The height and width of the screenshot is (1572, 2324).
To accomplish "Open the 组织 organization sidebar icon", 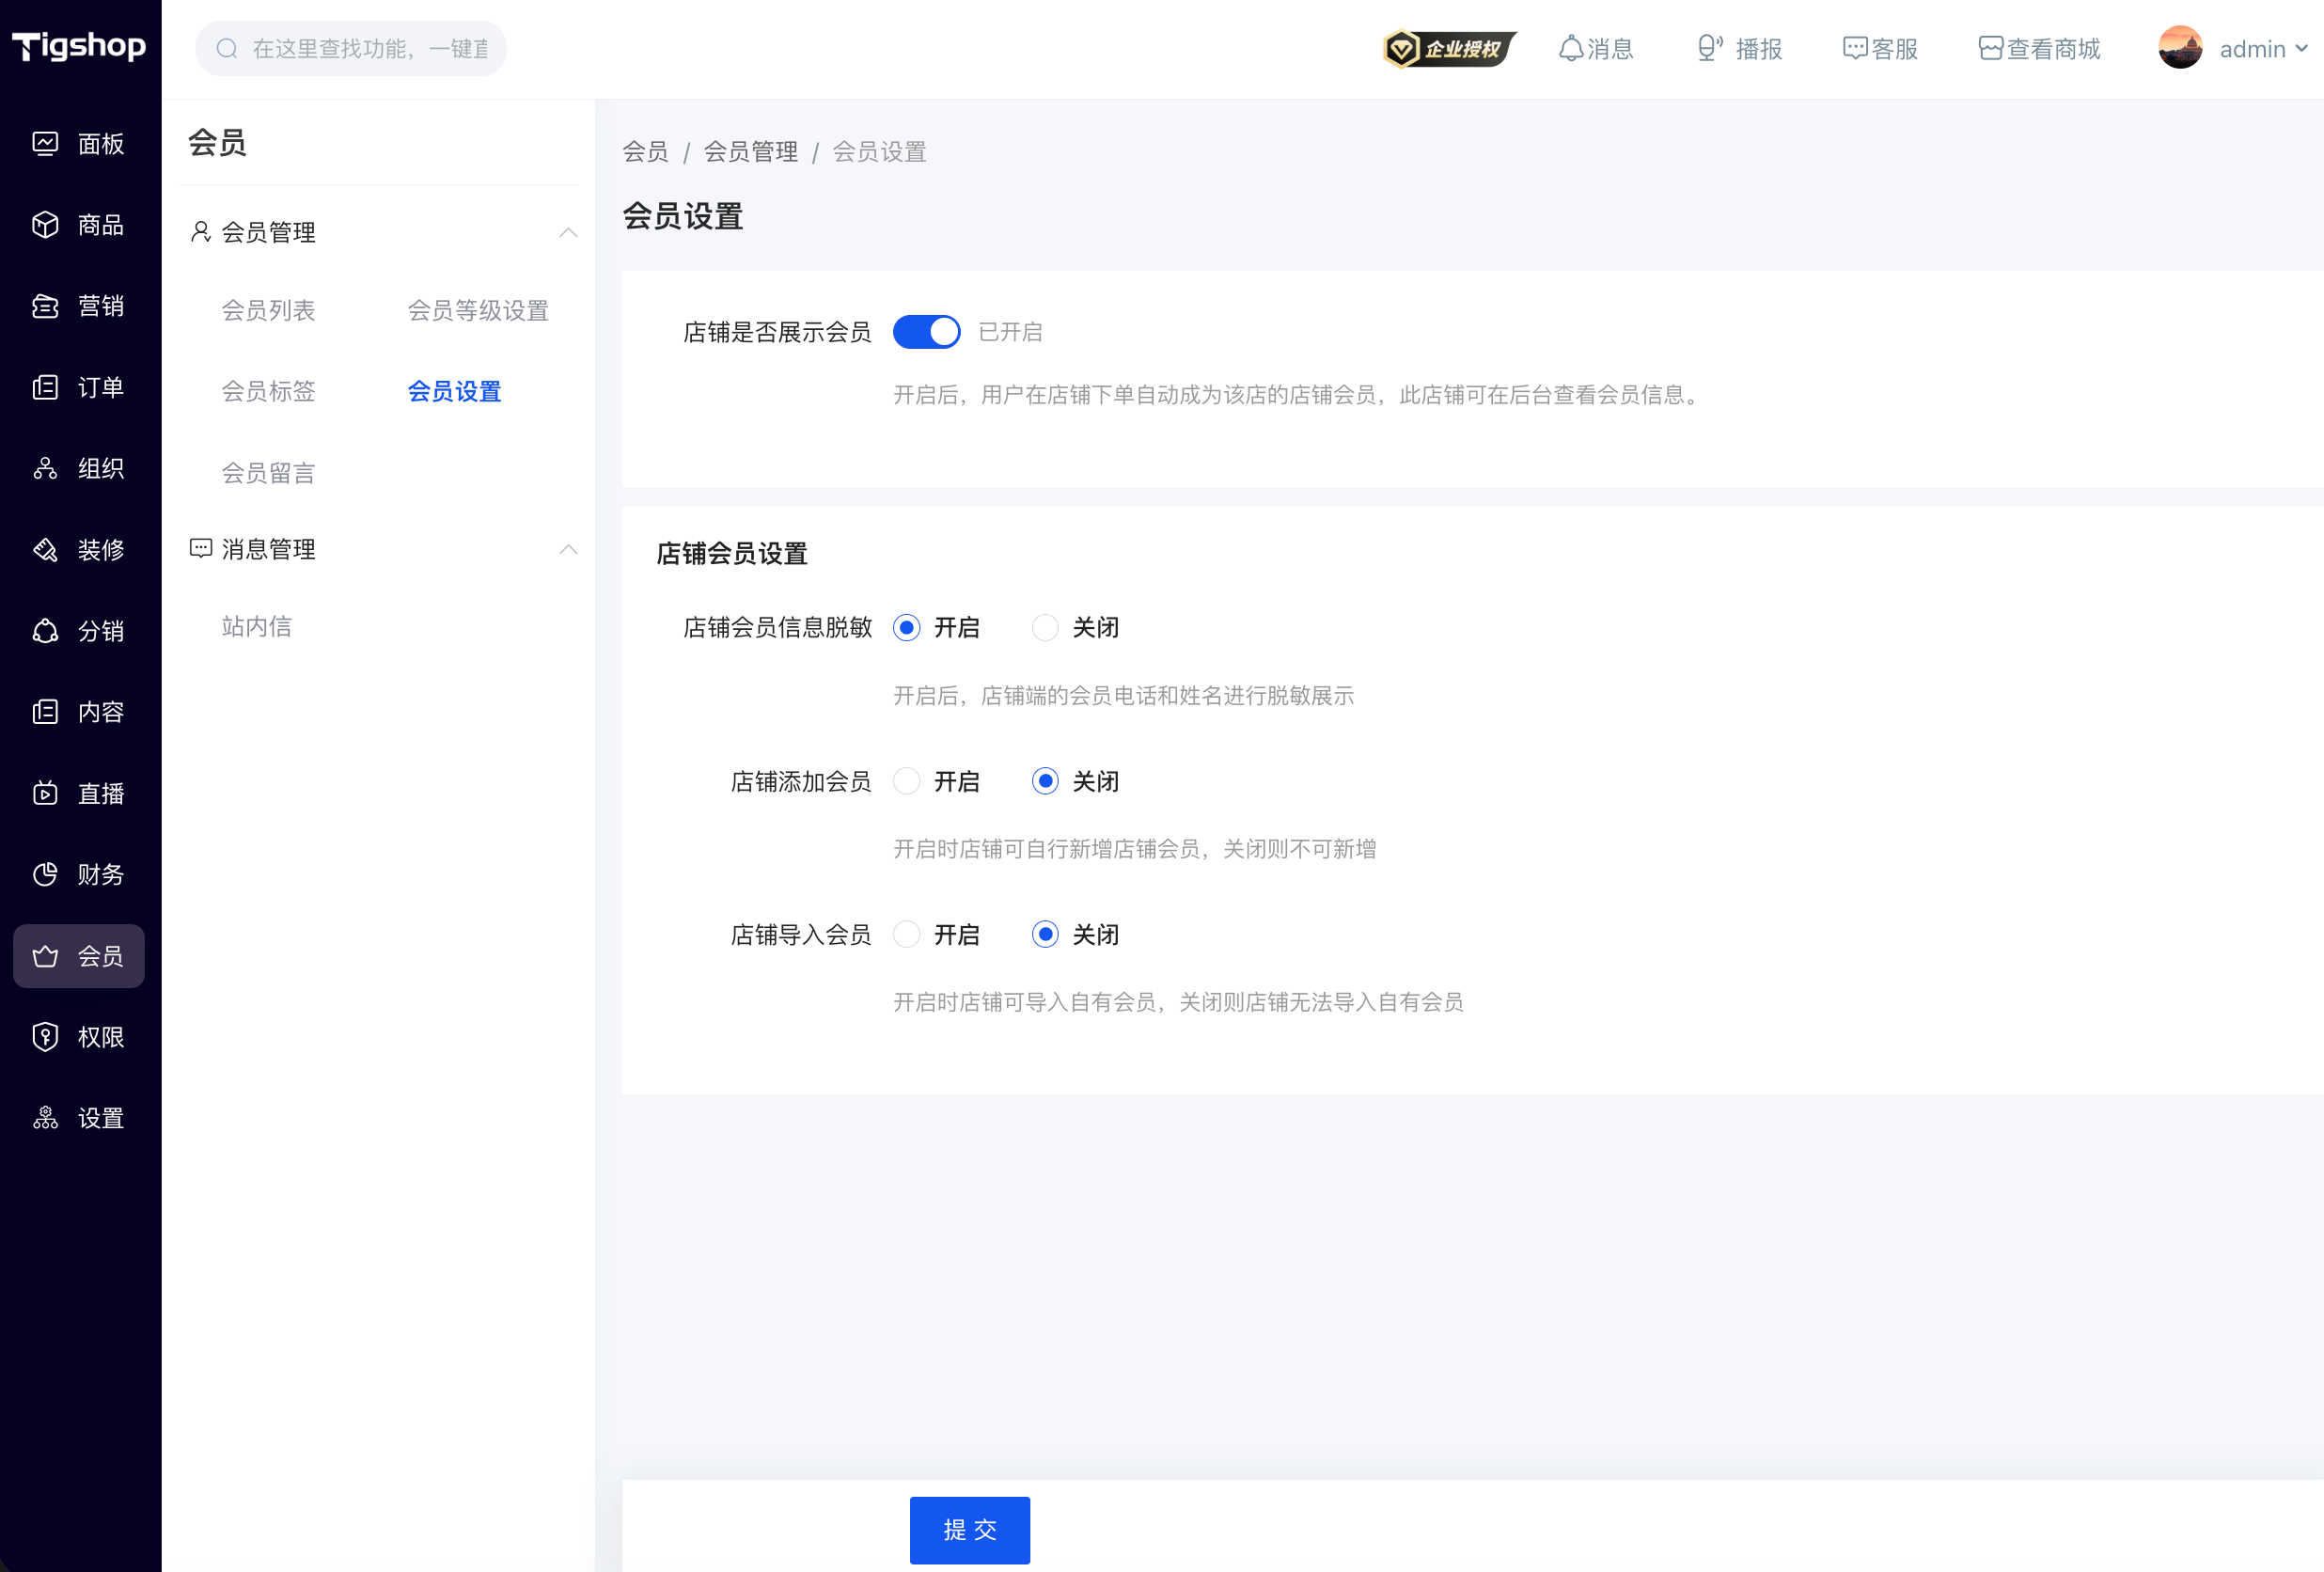I will pyautogui.click(x=45, y=468).
